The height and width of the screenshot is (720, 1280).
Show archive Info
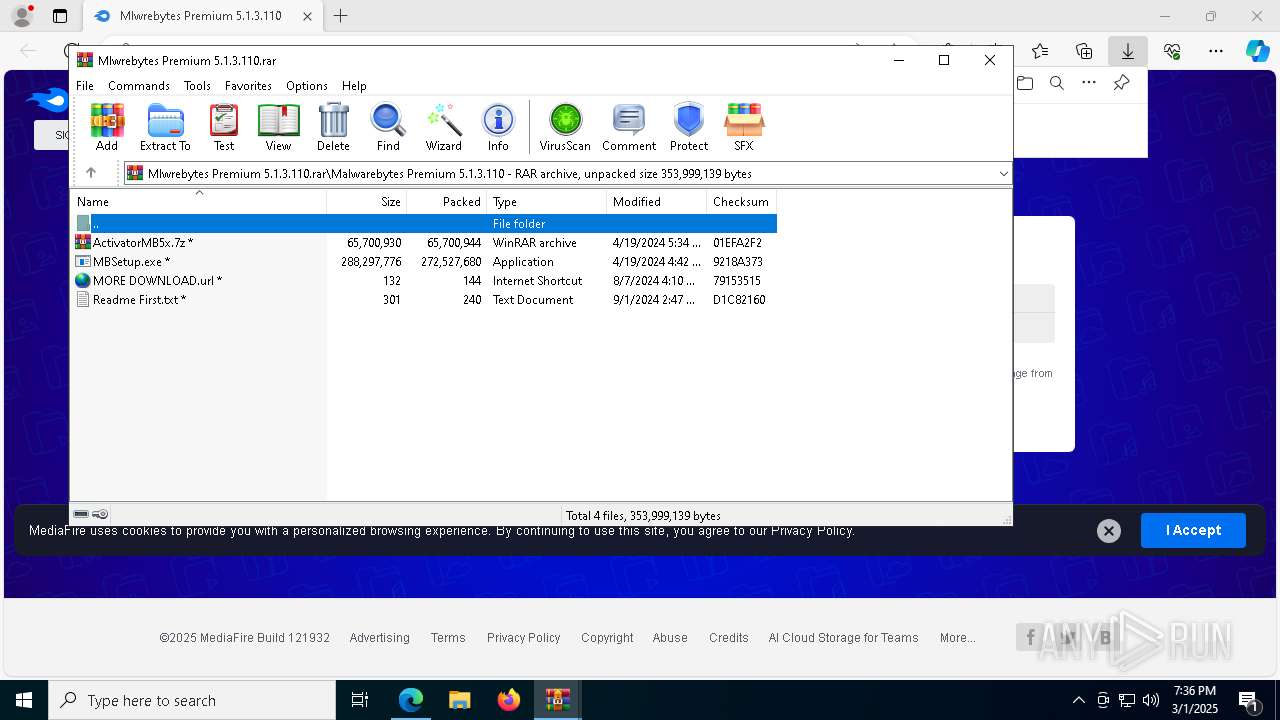498,127
